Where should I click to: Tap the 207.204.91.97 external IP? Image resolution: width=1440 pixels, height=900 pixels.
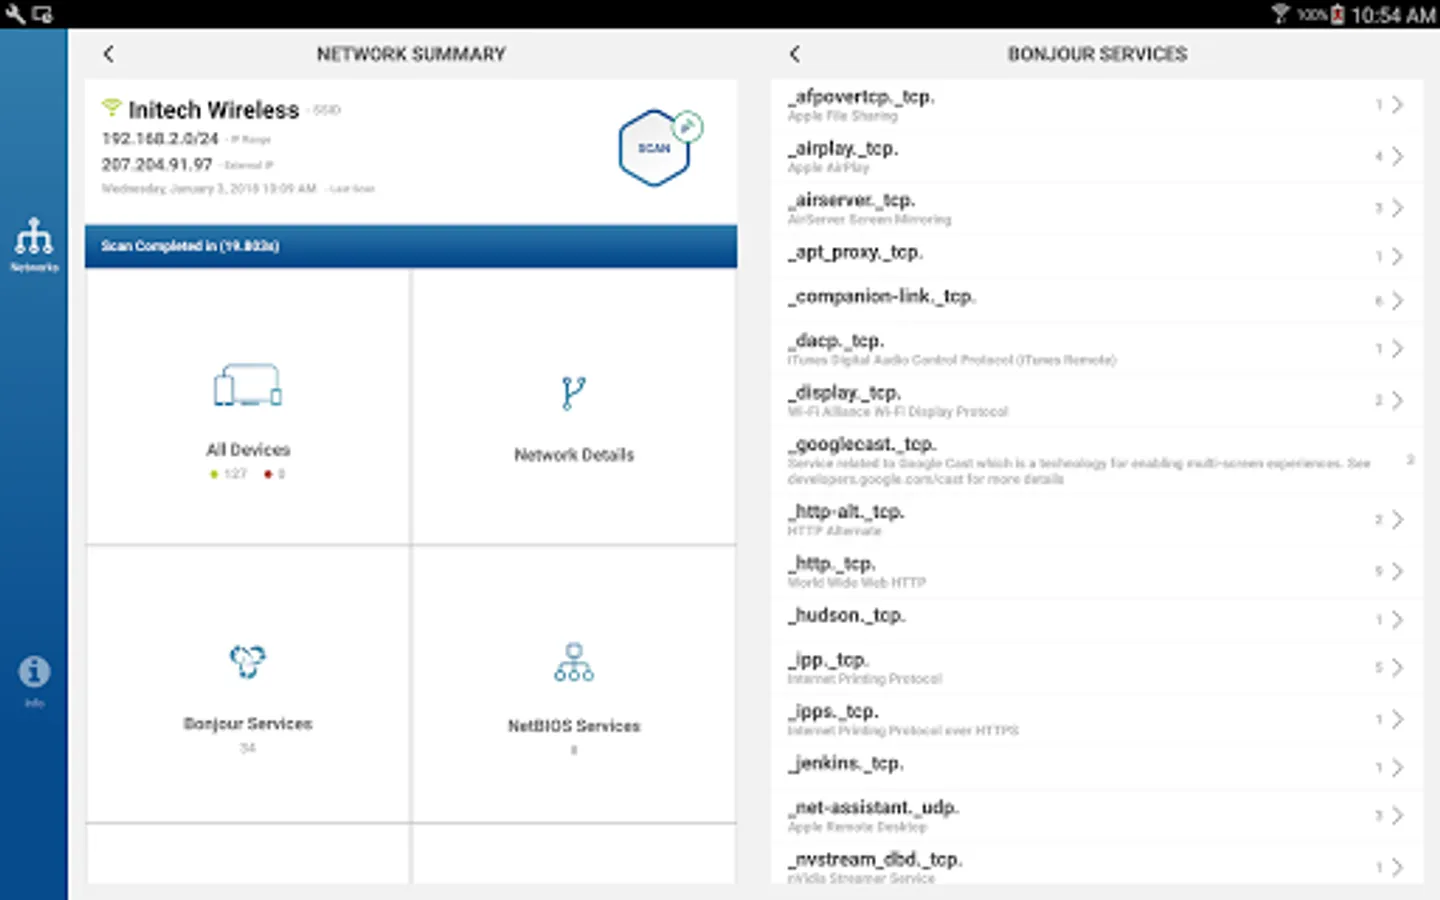(157, 164)
